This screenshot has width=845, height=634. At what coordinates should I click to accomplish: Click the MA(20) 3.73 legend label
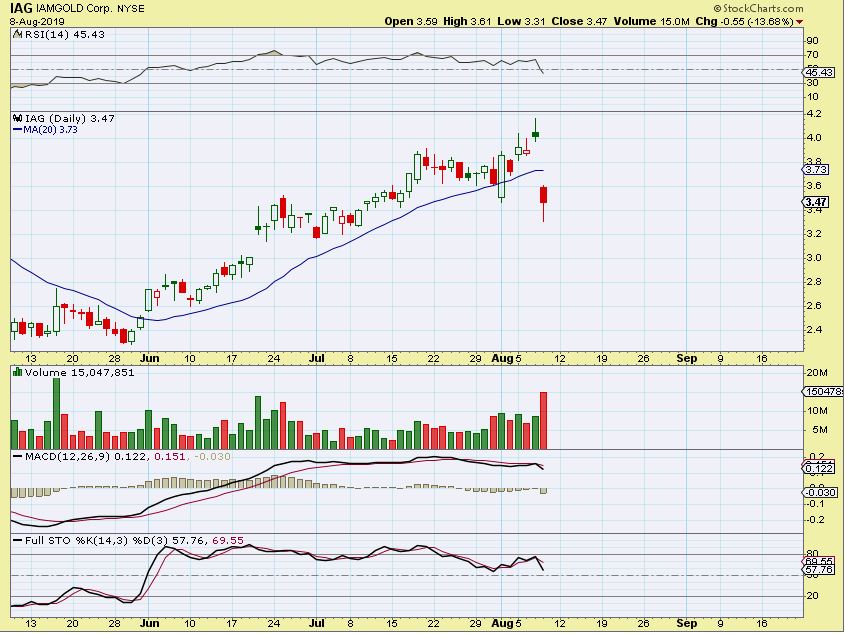click(x=50, y=129)
